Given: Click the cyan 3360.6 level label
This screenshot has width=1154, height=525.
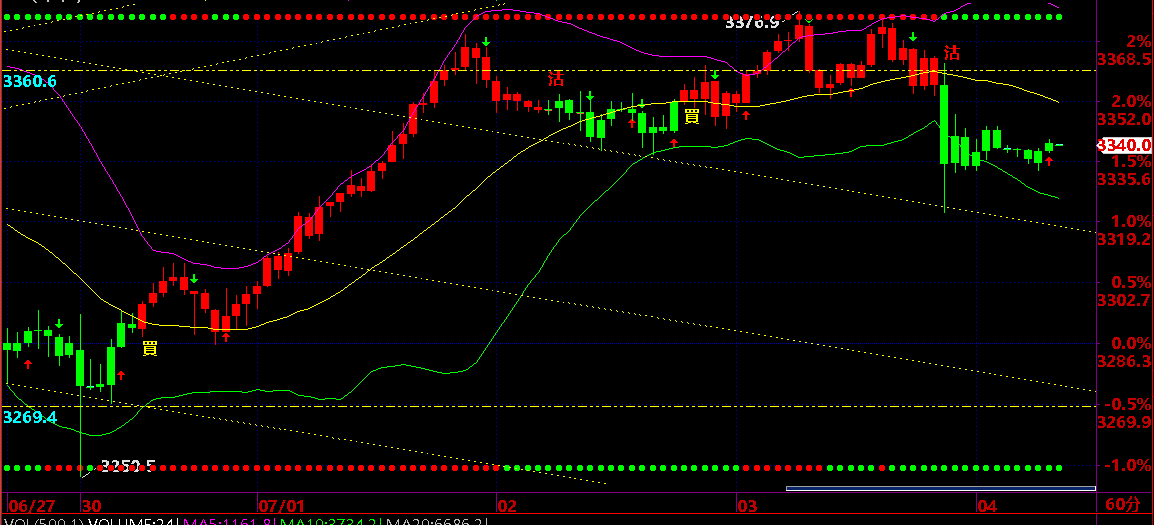Looking at the screenshot, I should coord(30,81).
